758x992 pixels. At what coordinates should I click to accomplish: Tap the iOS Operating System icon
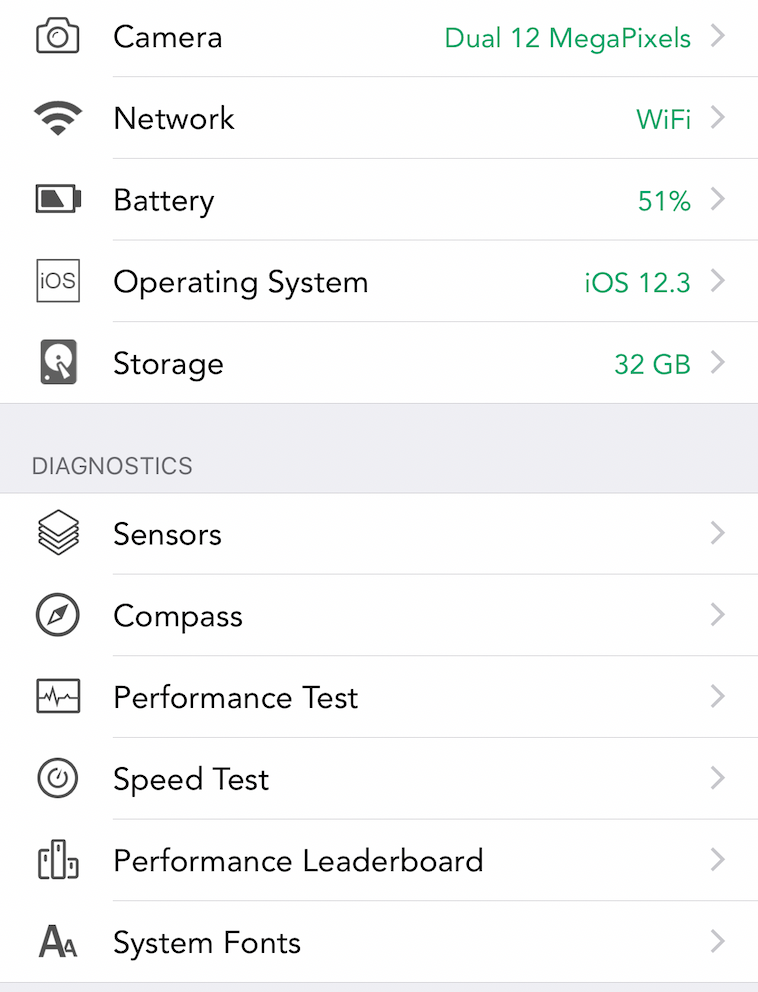58,281
